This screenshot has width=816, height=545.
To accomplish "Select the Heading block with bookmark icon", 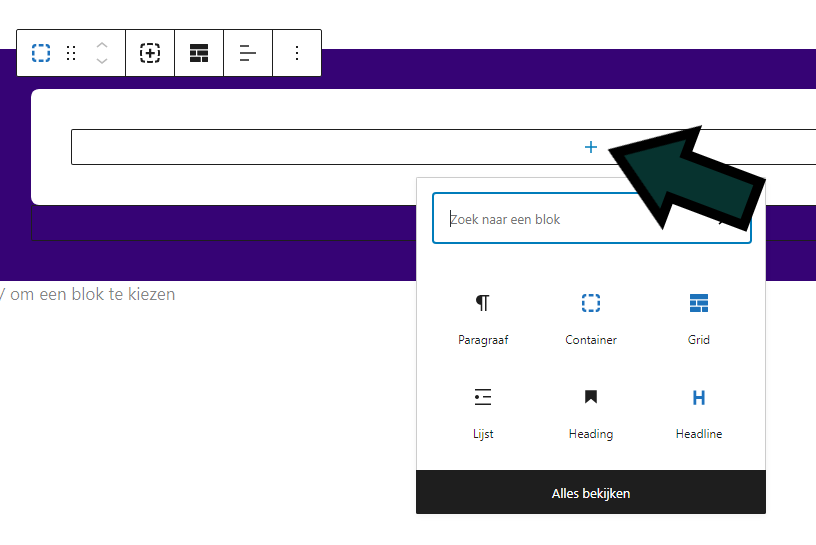I will [591, 413].
